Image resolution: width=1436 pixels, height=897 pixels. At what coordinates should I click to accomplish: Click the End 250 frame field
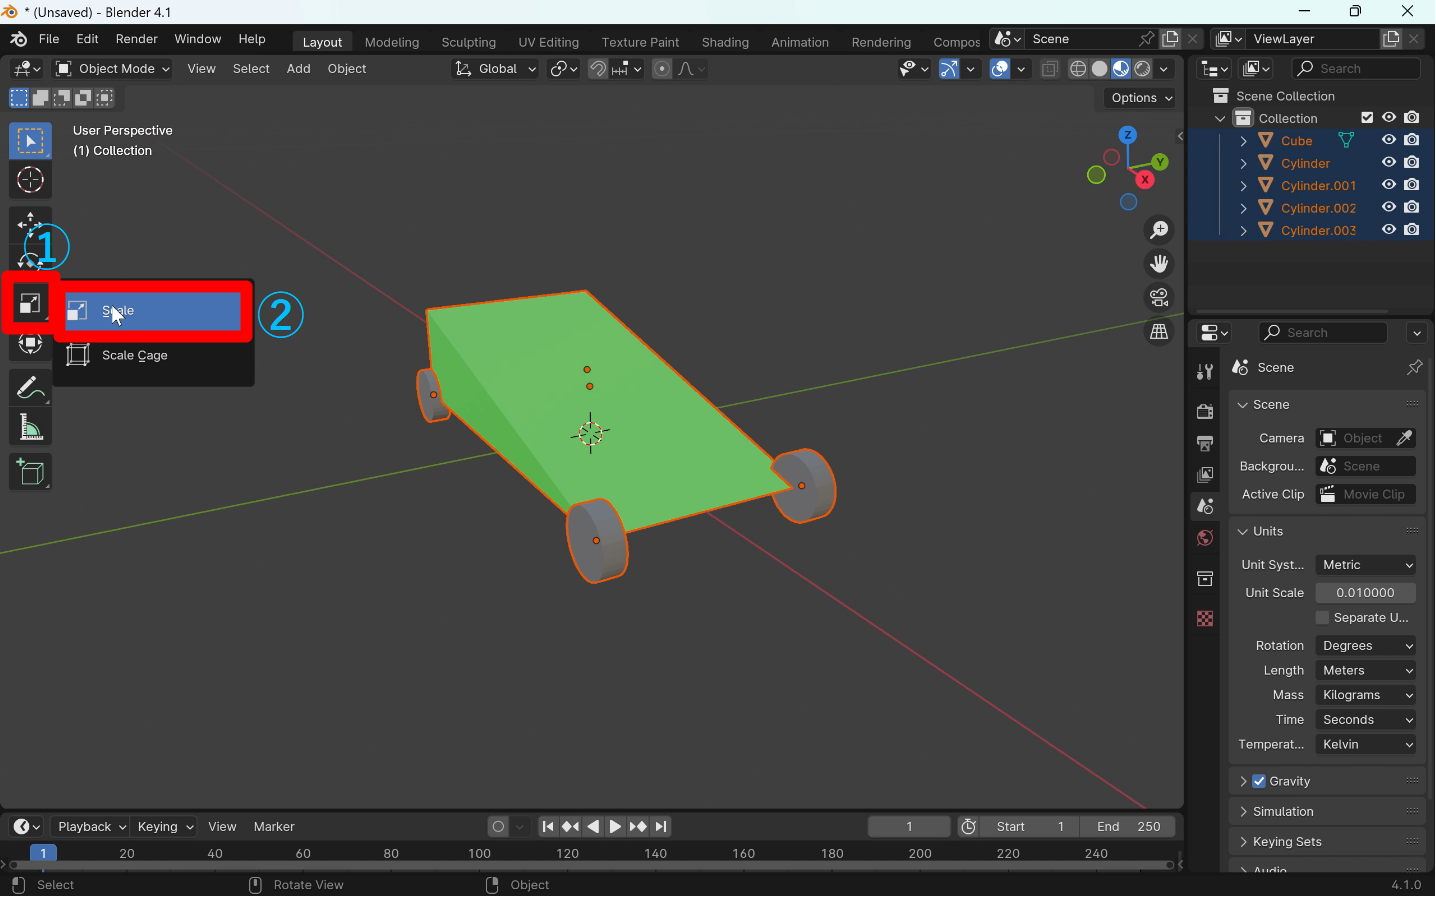1129,827
